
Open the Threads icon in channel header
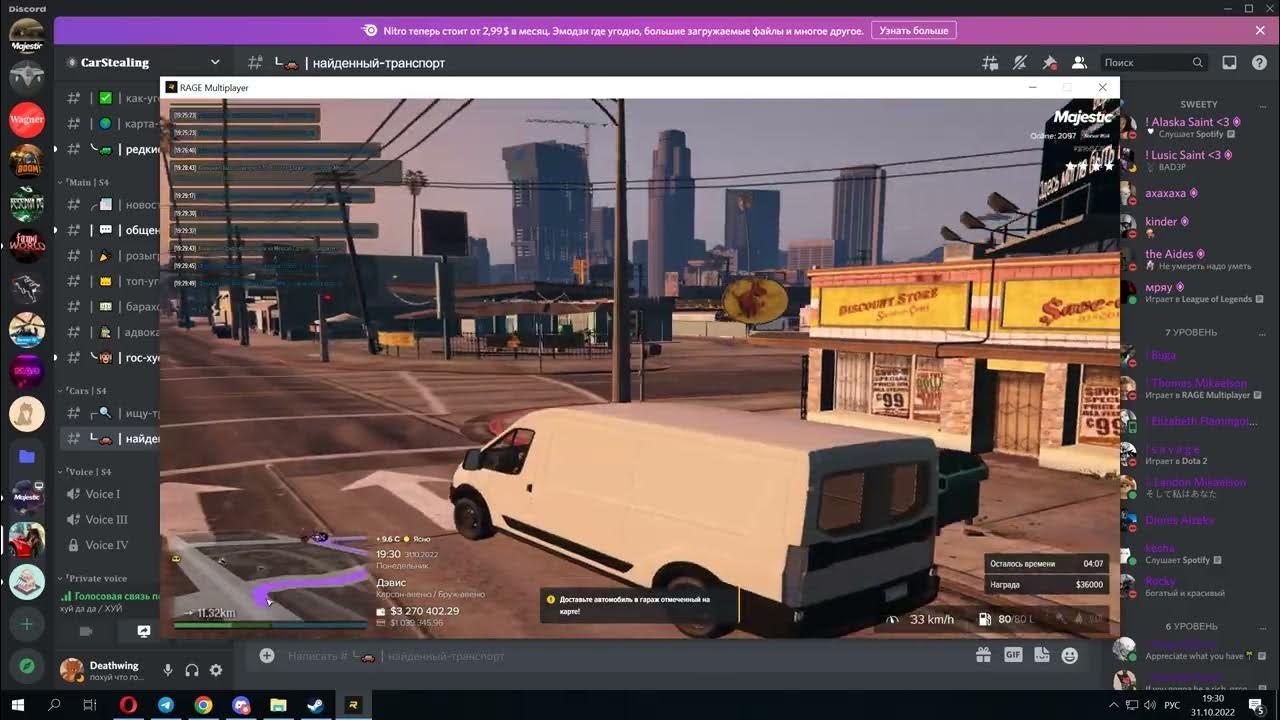(x=990, y=62)
